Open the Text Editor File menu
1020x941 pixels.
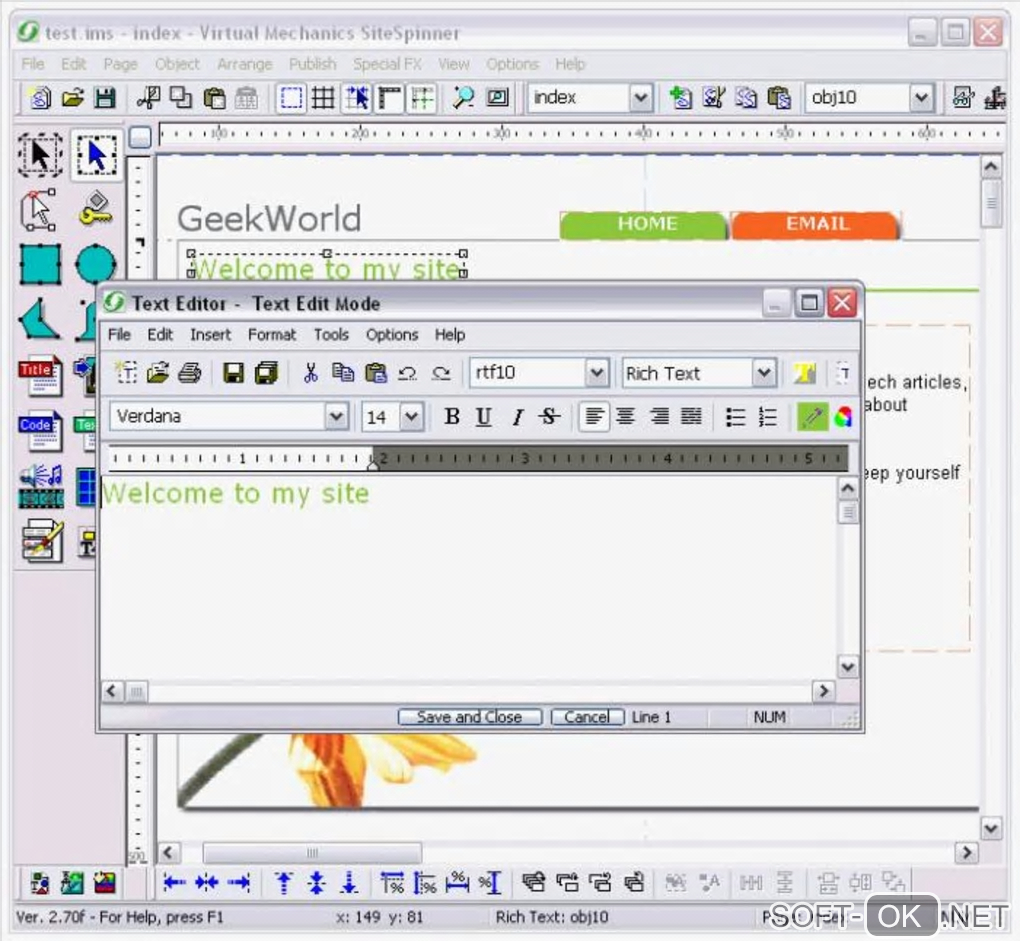click(x=119, y=334)
